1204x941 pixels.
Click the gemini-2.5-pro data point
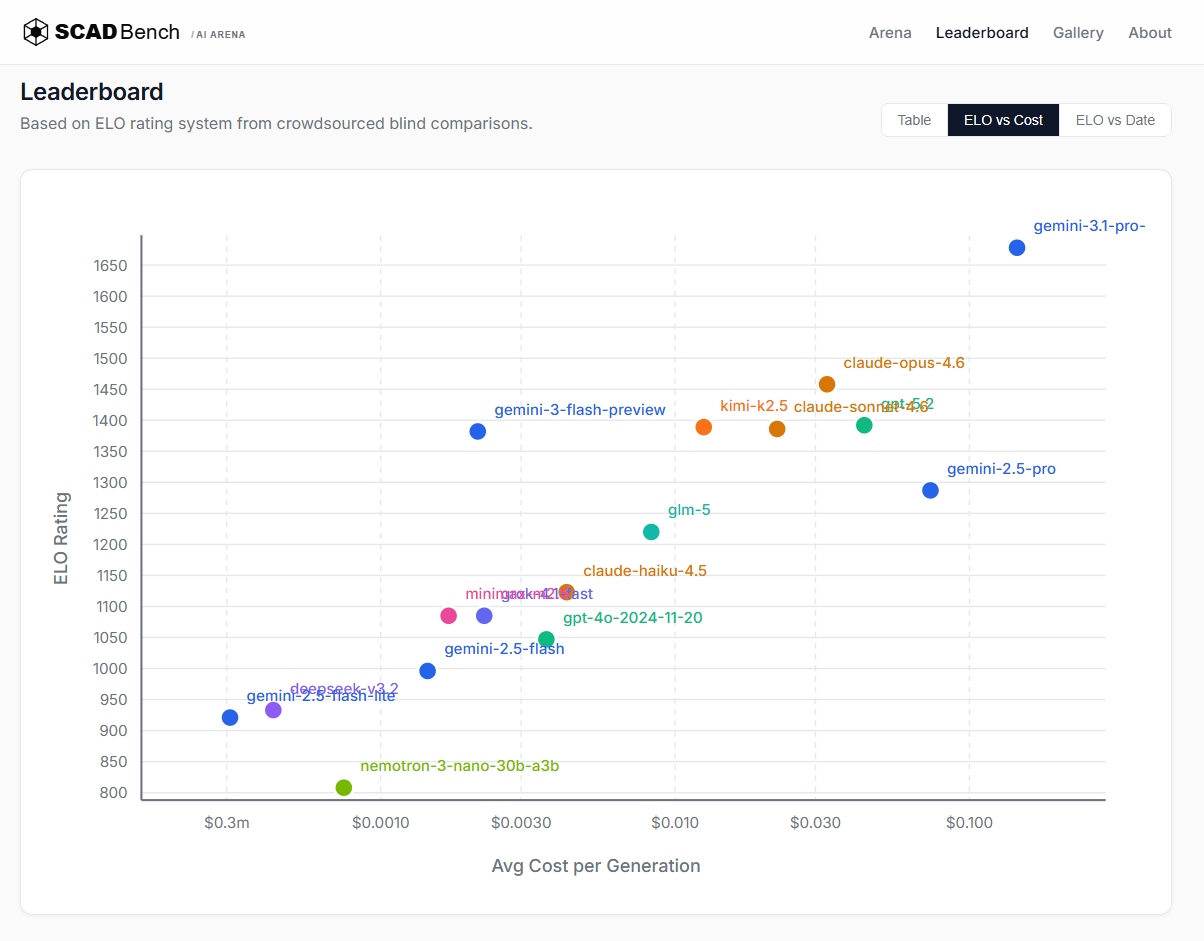tap(930, 491)
